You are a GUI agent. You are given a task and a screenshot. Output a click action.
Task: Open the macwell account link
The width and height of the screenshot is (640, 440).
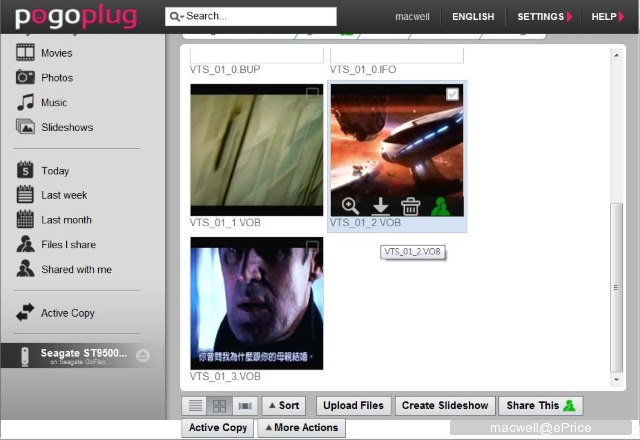(x=412, y=17)
